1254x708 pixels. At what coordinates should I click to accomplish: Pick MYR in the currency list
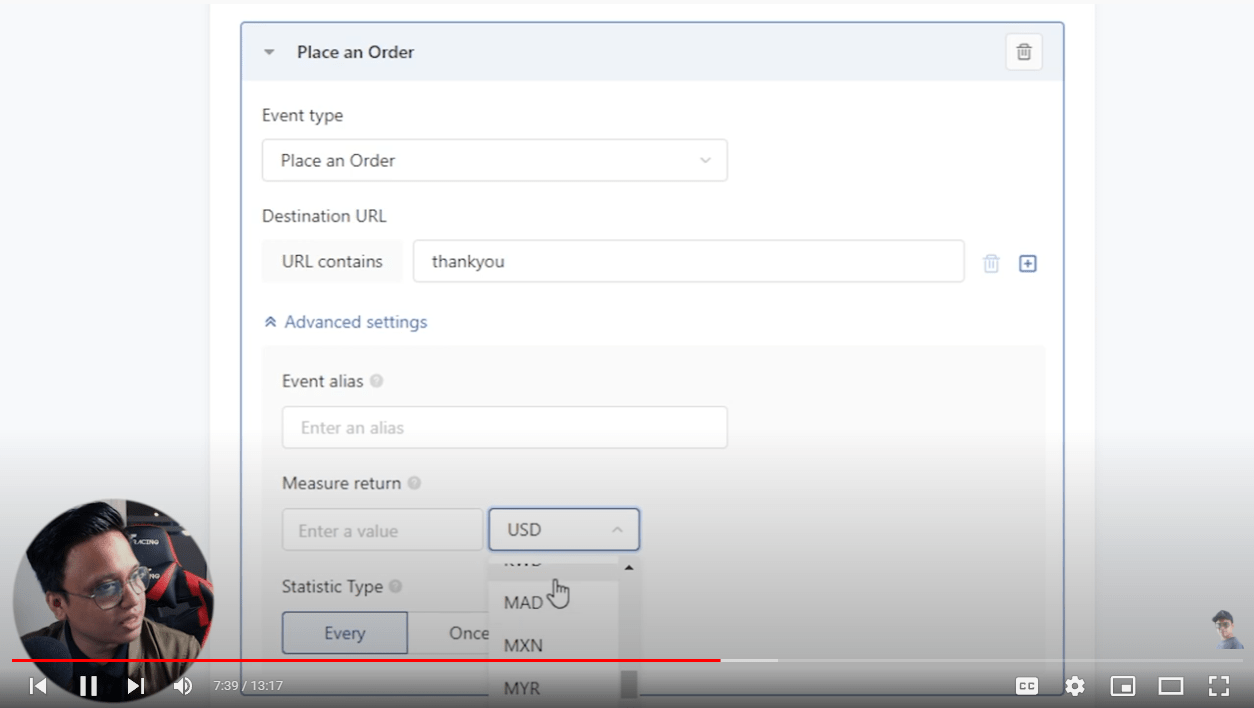pos(522,688)
